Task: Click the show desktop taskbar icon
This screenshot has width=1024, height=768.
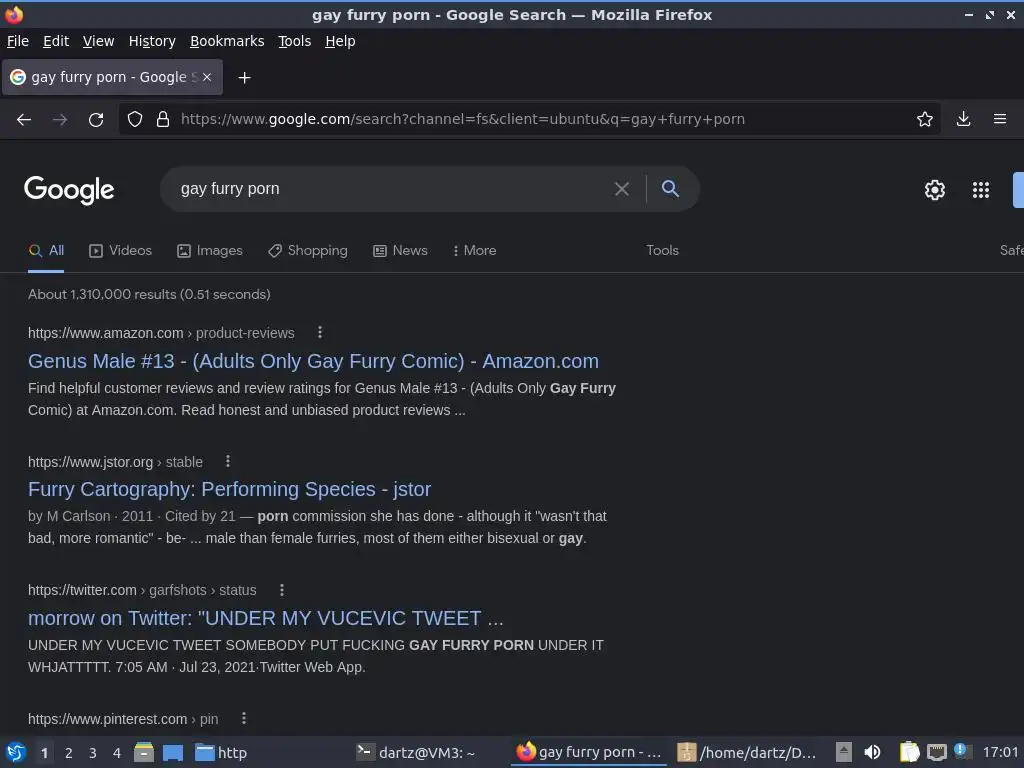Action: 173,753
